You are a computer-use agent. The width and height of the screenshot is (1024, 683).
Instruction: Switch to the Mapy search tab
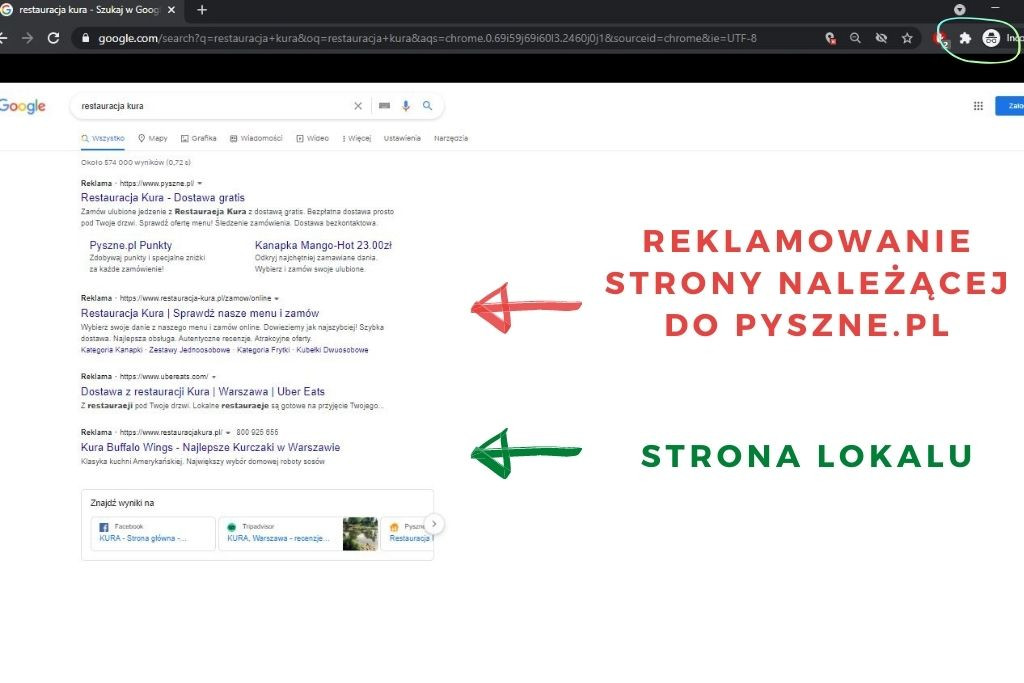point(153,139)
